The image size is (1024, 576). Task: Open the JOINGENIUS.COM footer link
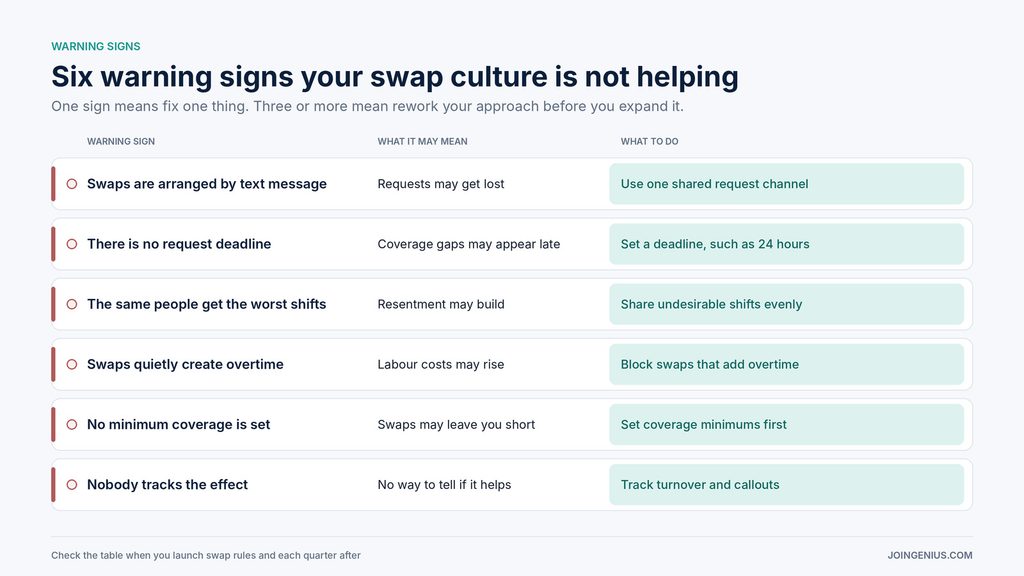pyautogui.click(x=929, y=555)
